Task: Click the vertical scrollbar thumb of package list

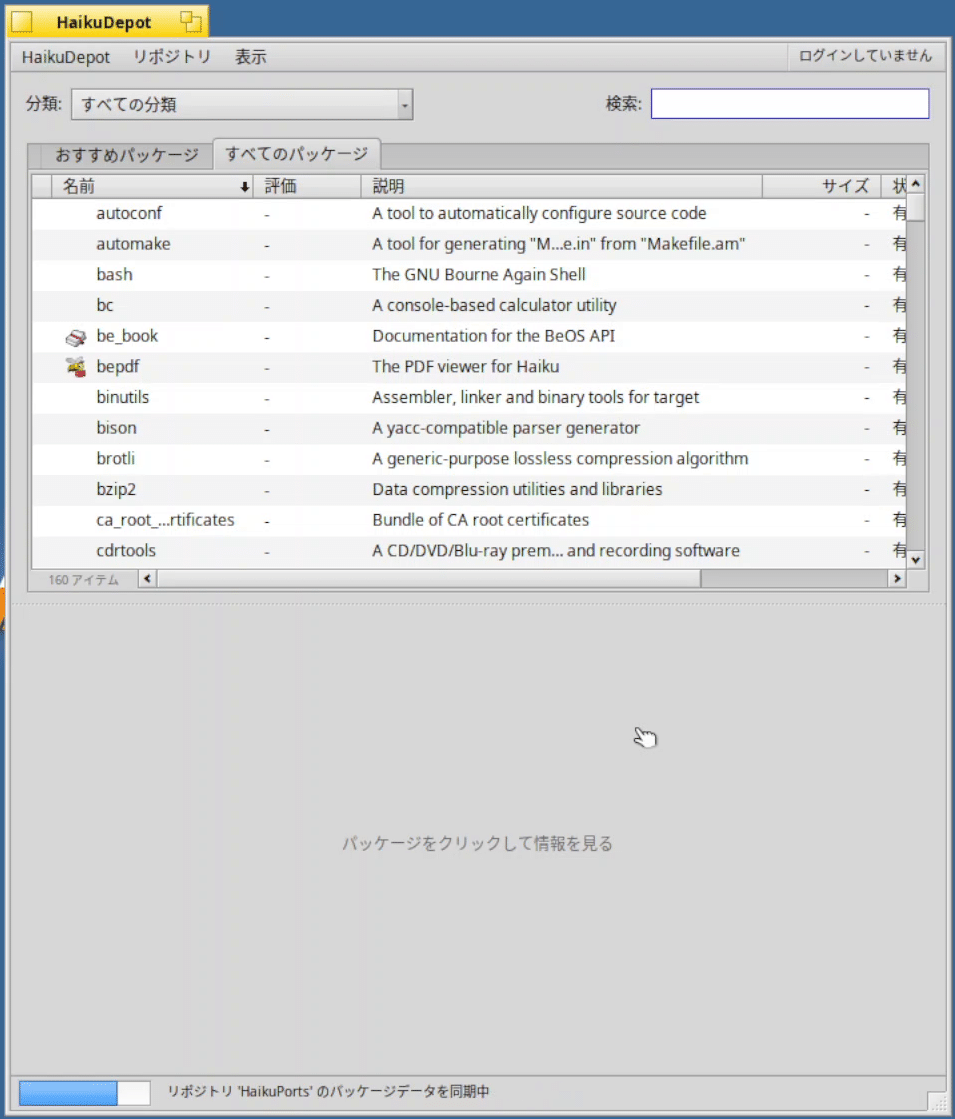Action: pyautogui.click(x=916, y=208)
